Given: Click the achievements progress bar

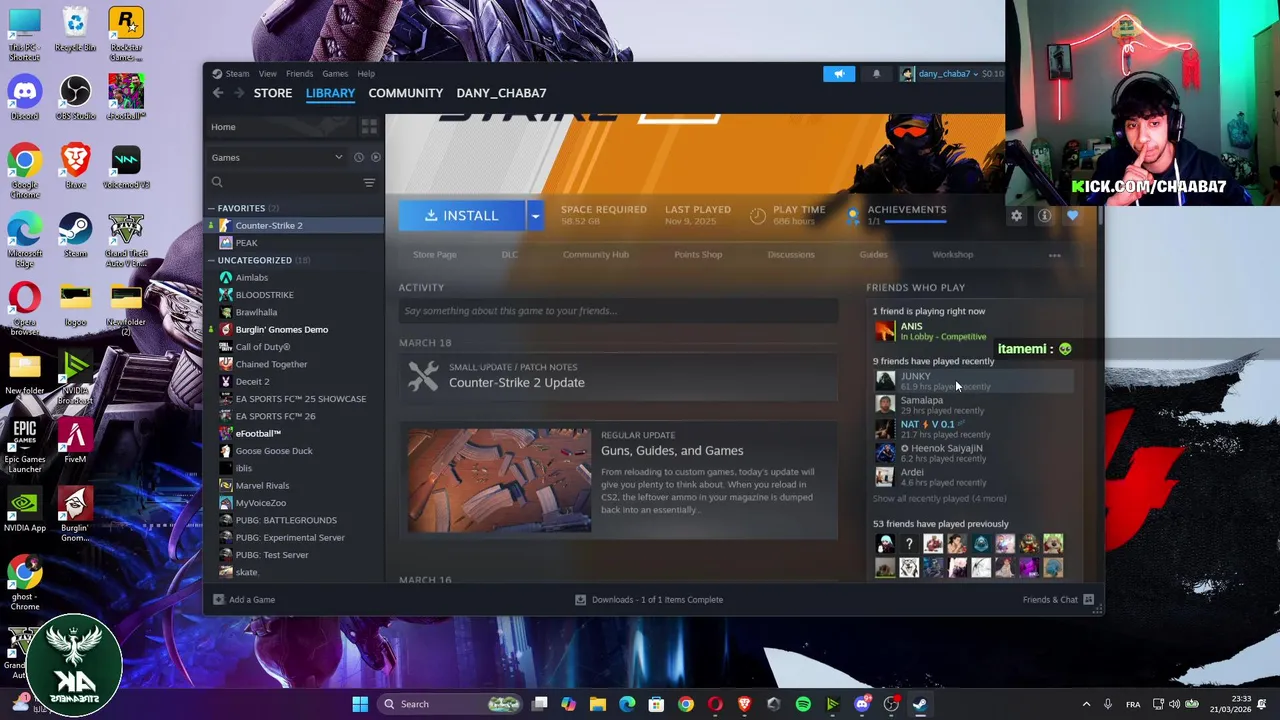Looking at the screenshot, I should (913, 222).
